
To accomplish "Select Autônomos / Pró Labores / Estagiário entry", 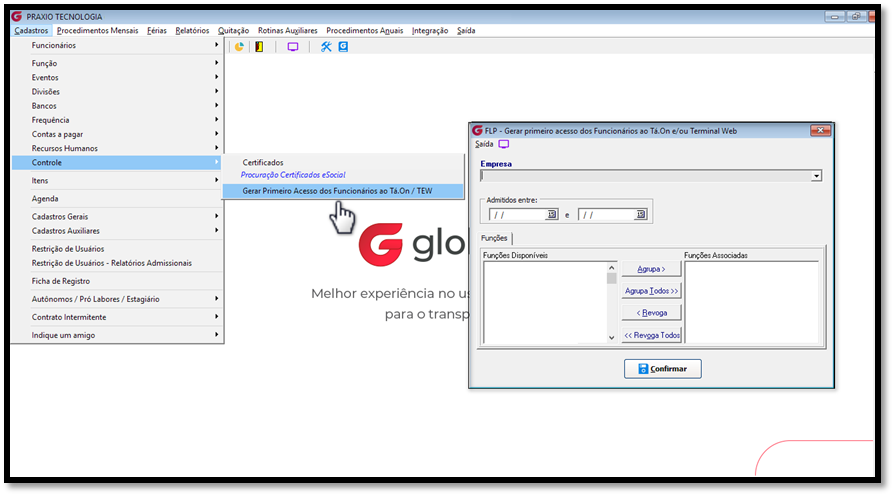I will click(x=117, y=299).
